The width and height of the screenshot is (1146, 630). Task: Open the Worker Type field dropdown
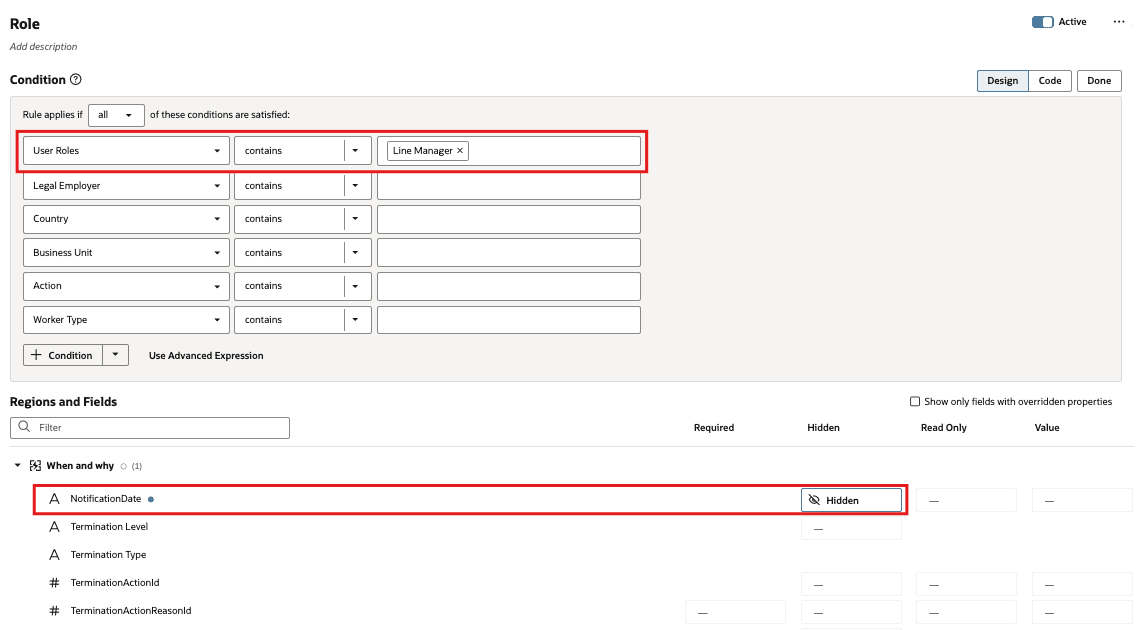point(126,319)
